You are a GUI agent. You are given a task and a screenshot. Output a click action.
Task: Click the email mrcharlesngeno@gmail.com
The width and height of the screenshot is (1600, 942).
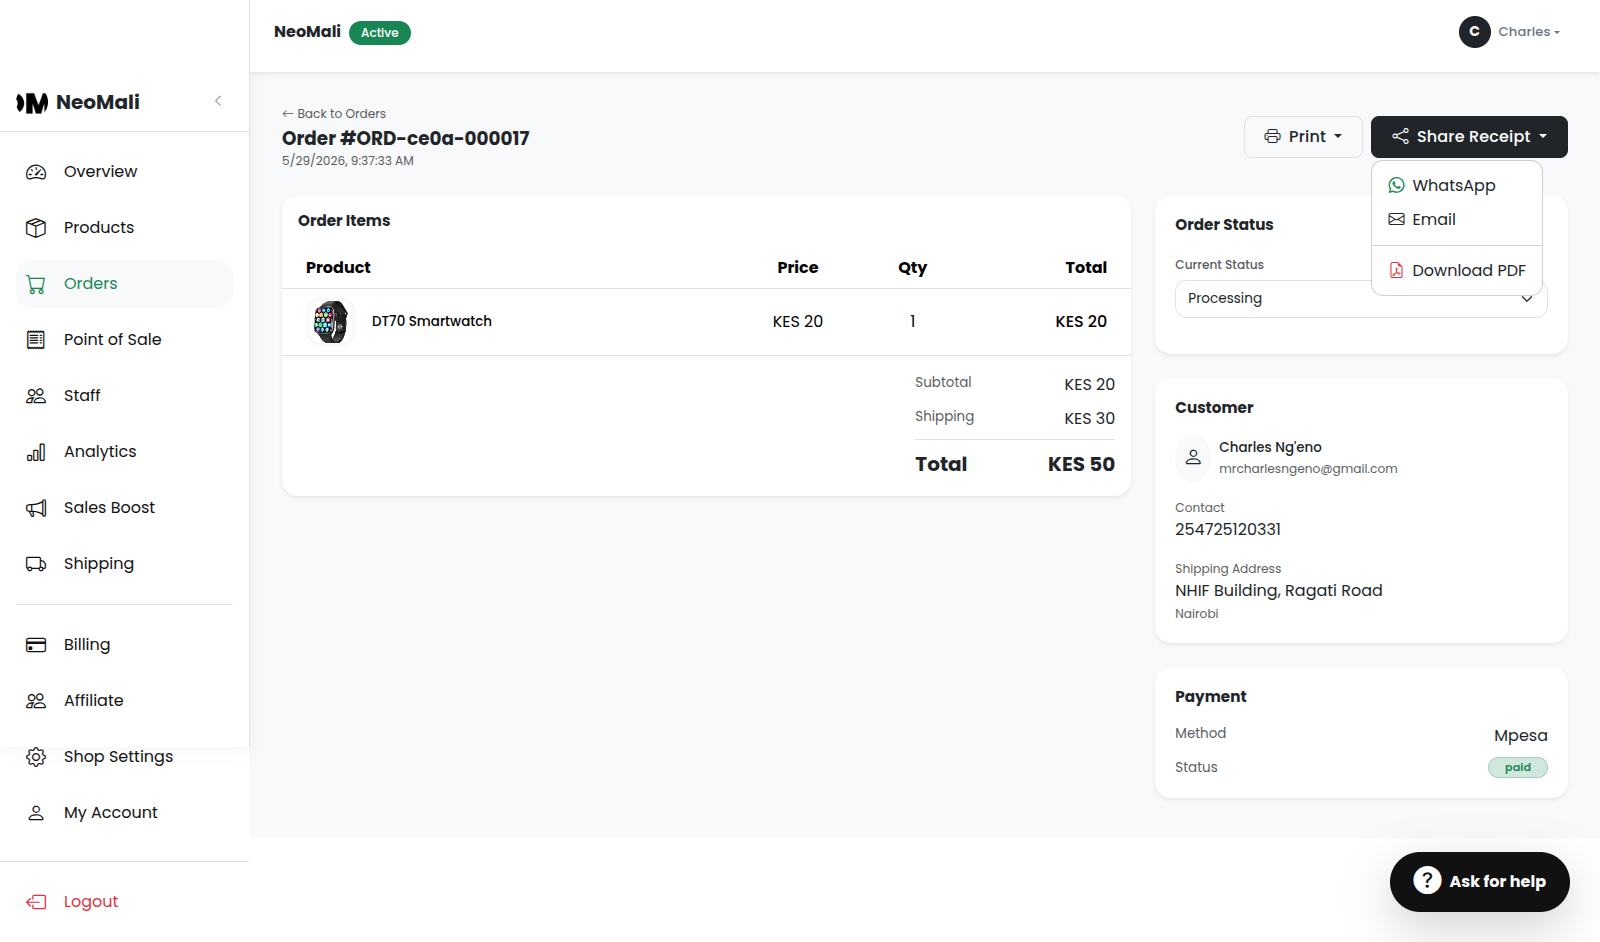click(x=1308, y=469)
